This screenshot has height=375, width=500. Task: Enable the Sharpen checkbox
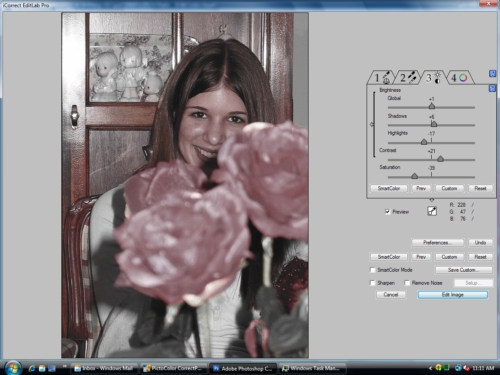(373, 283)
